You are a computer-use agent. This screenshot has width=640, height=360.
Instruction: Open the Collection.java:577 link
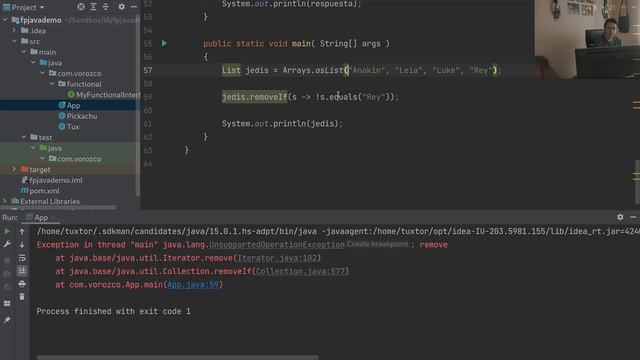[300, 271]
